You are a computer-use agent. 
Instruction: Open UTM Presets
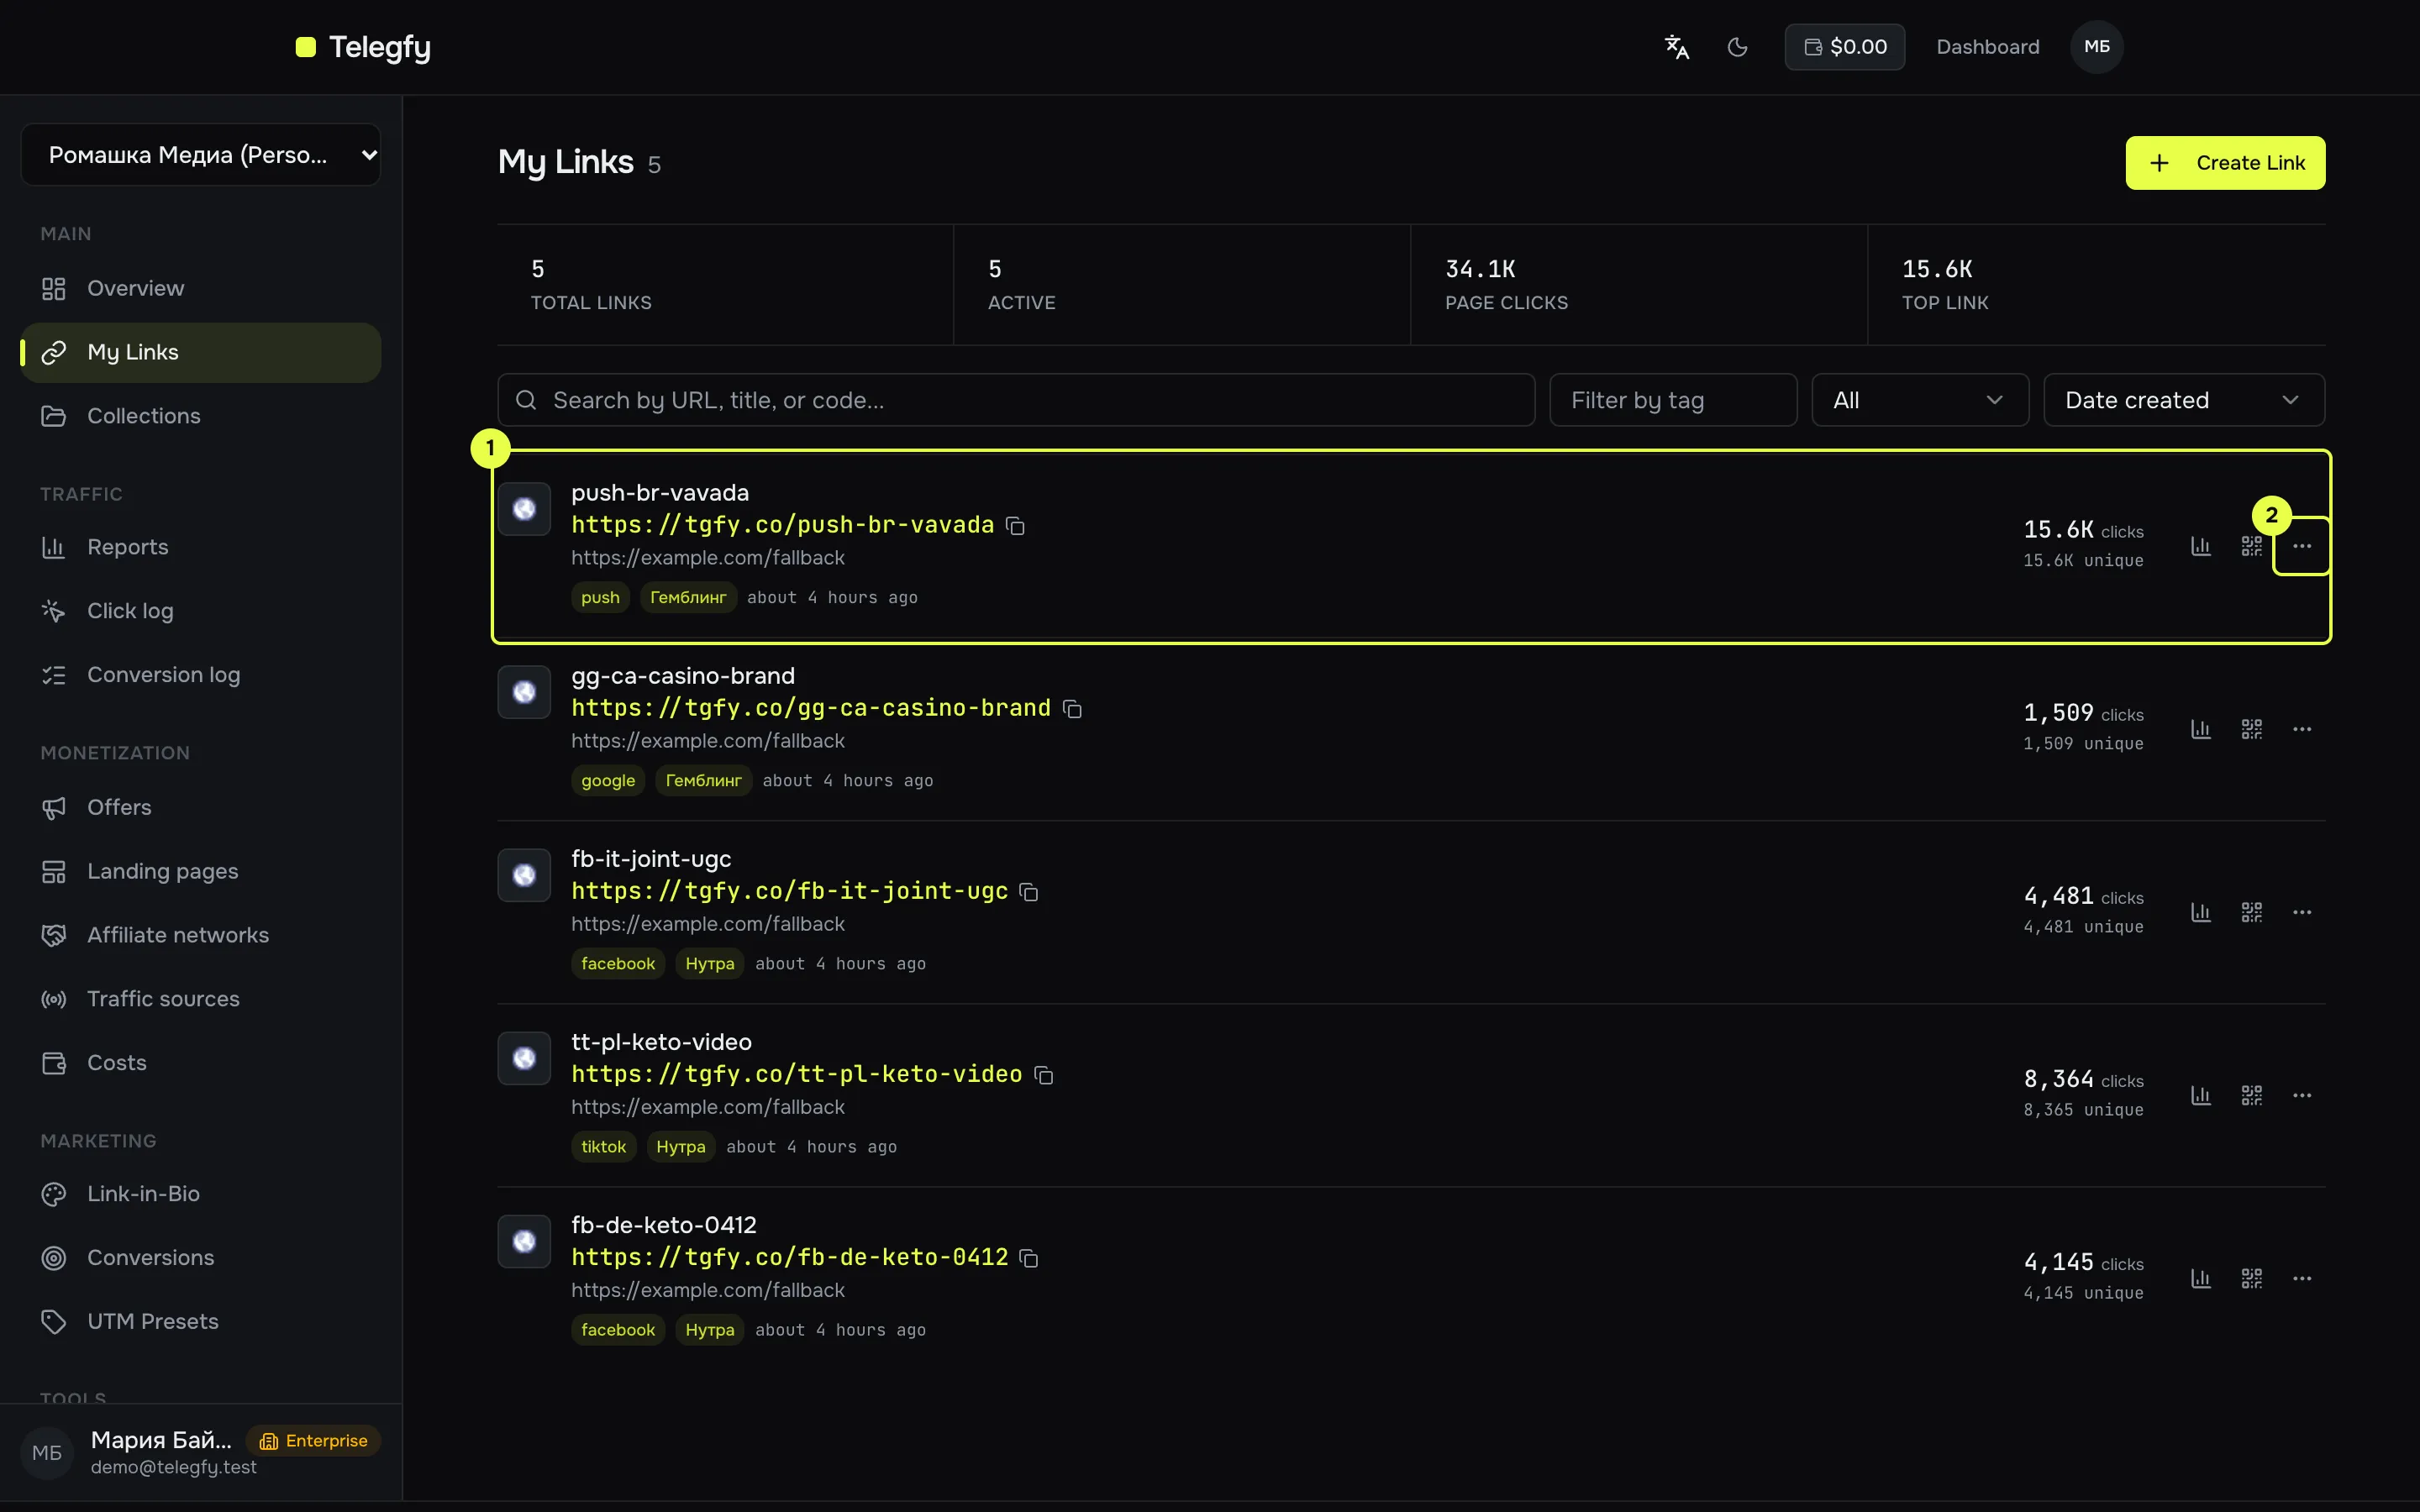(x=201, y=1322)
